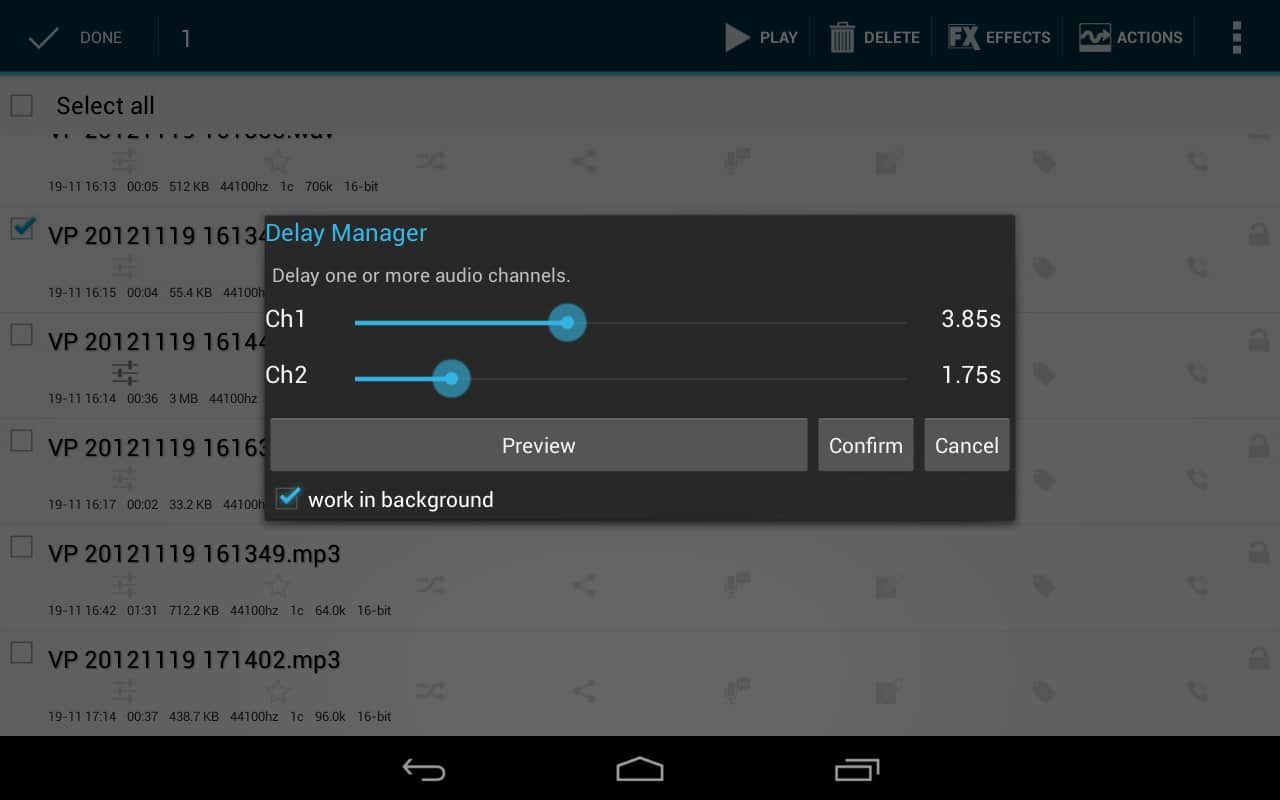Viewport: 1280px width, 800px height.
Task: Check the Select all checkbox
Action: point(21,105)
